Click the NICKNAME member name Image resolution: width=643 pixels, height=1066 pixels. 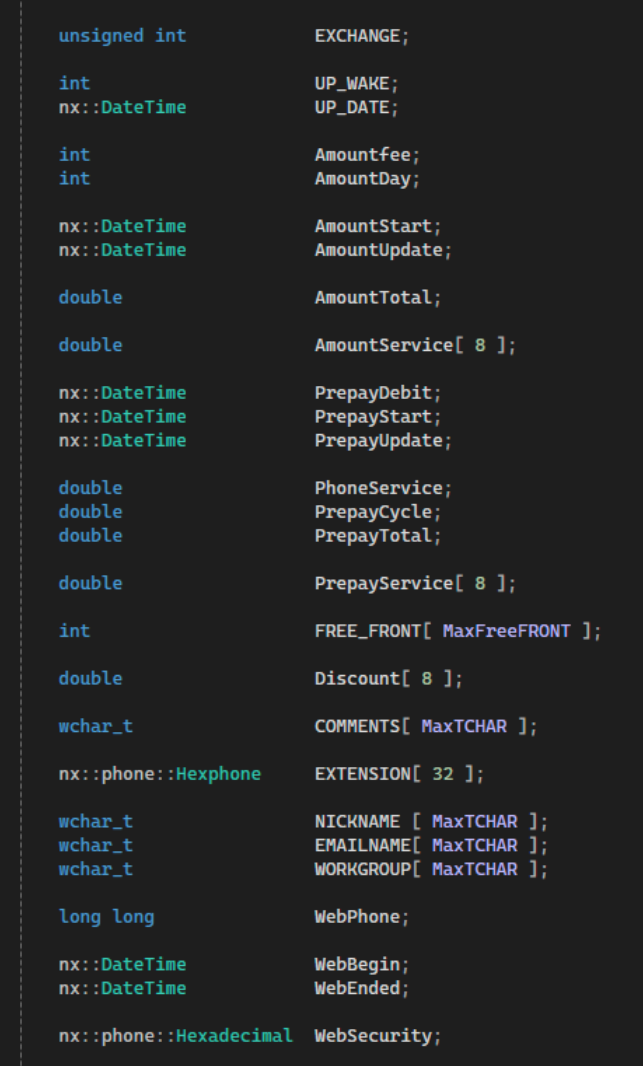pyautogui.click(x=357, y=822)
